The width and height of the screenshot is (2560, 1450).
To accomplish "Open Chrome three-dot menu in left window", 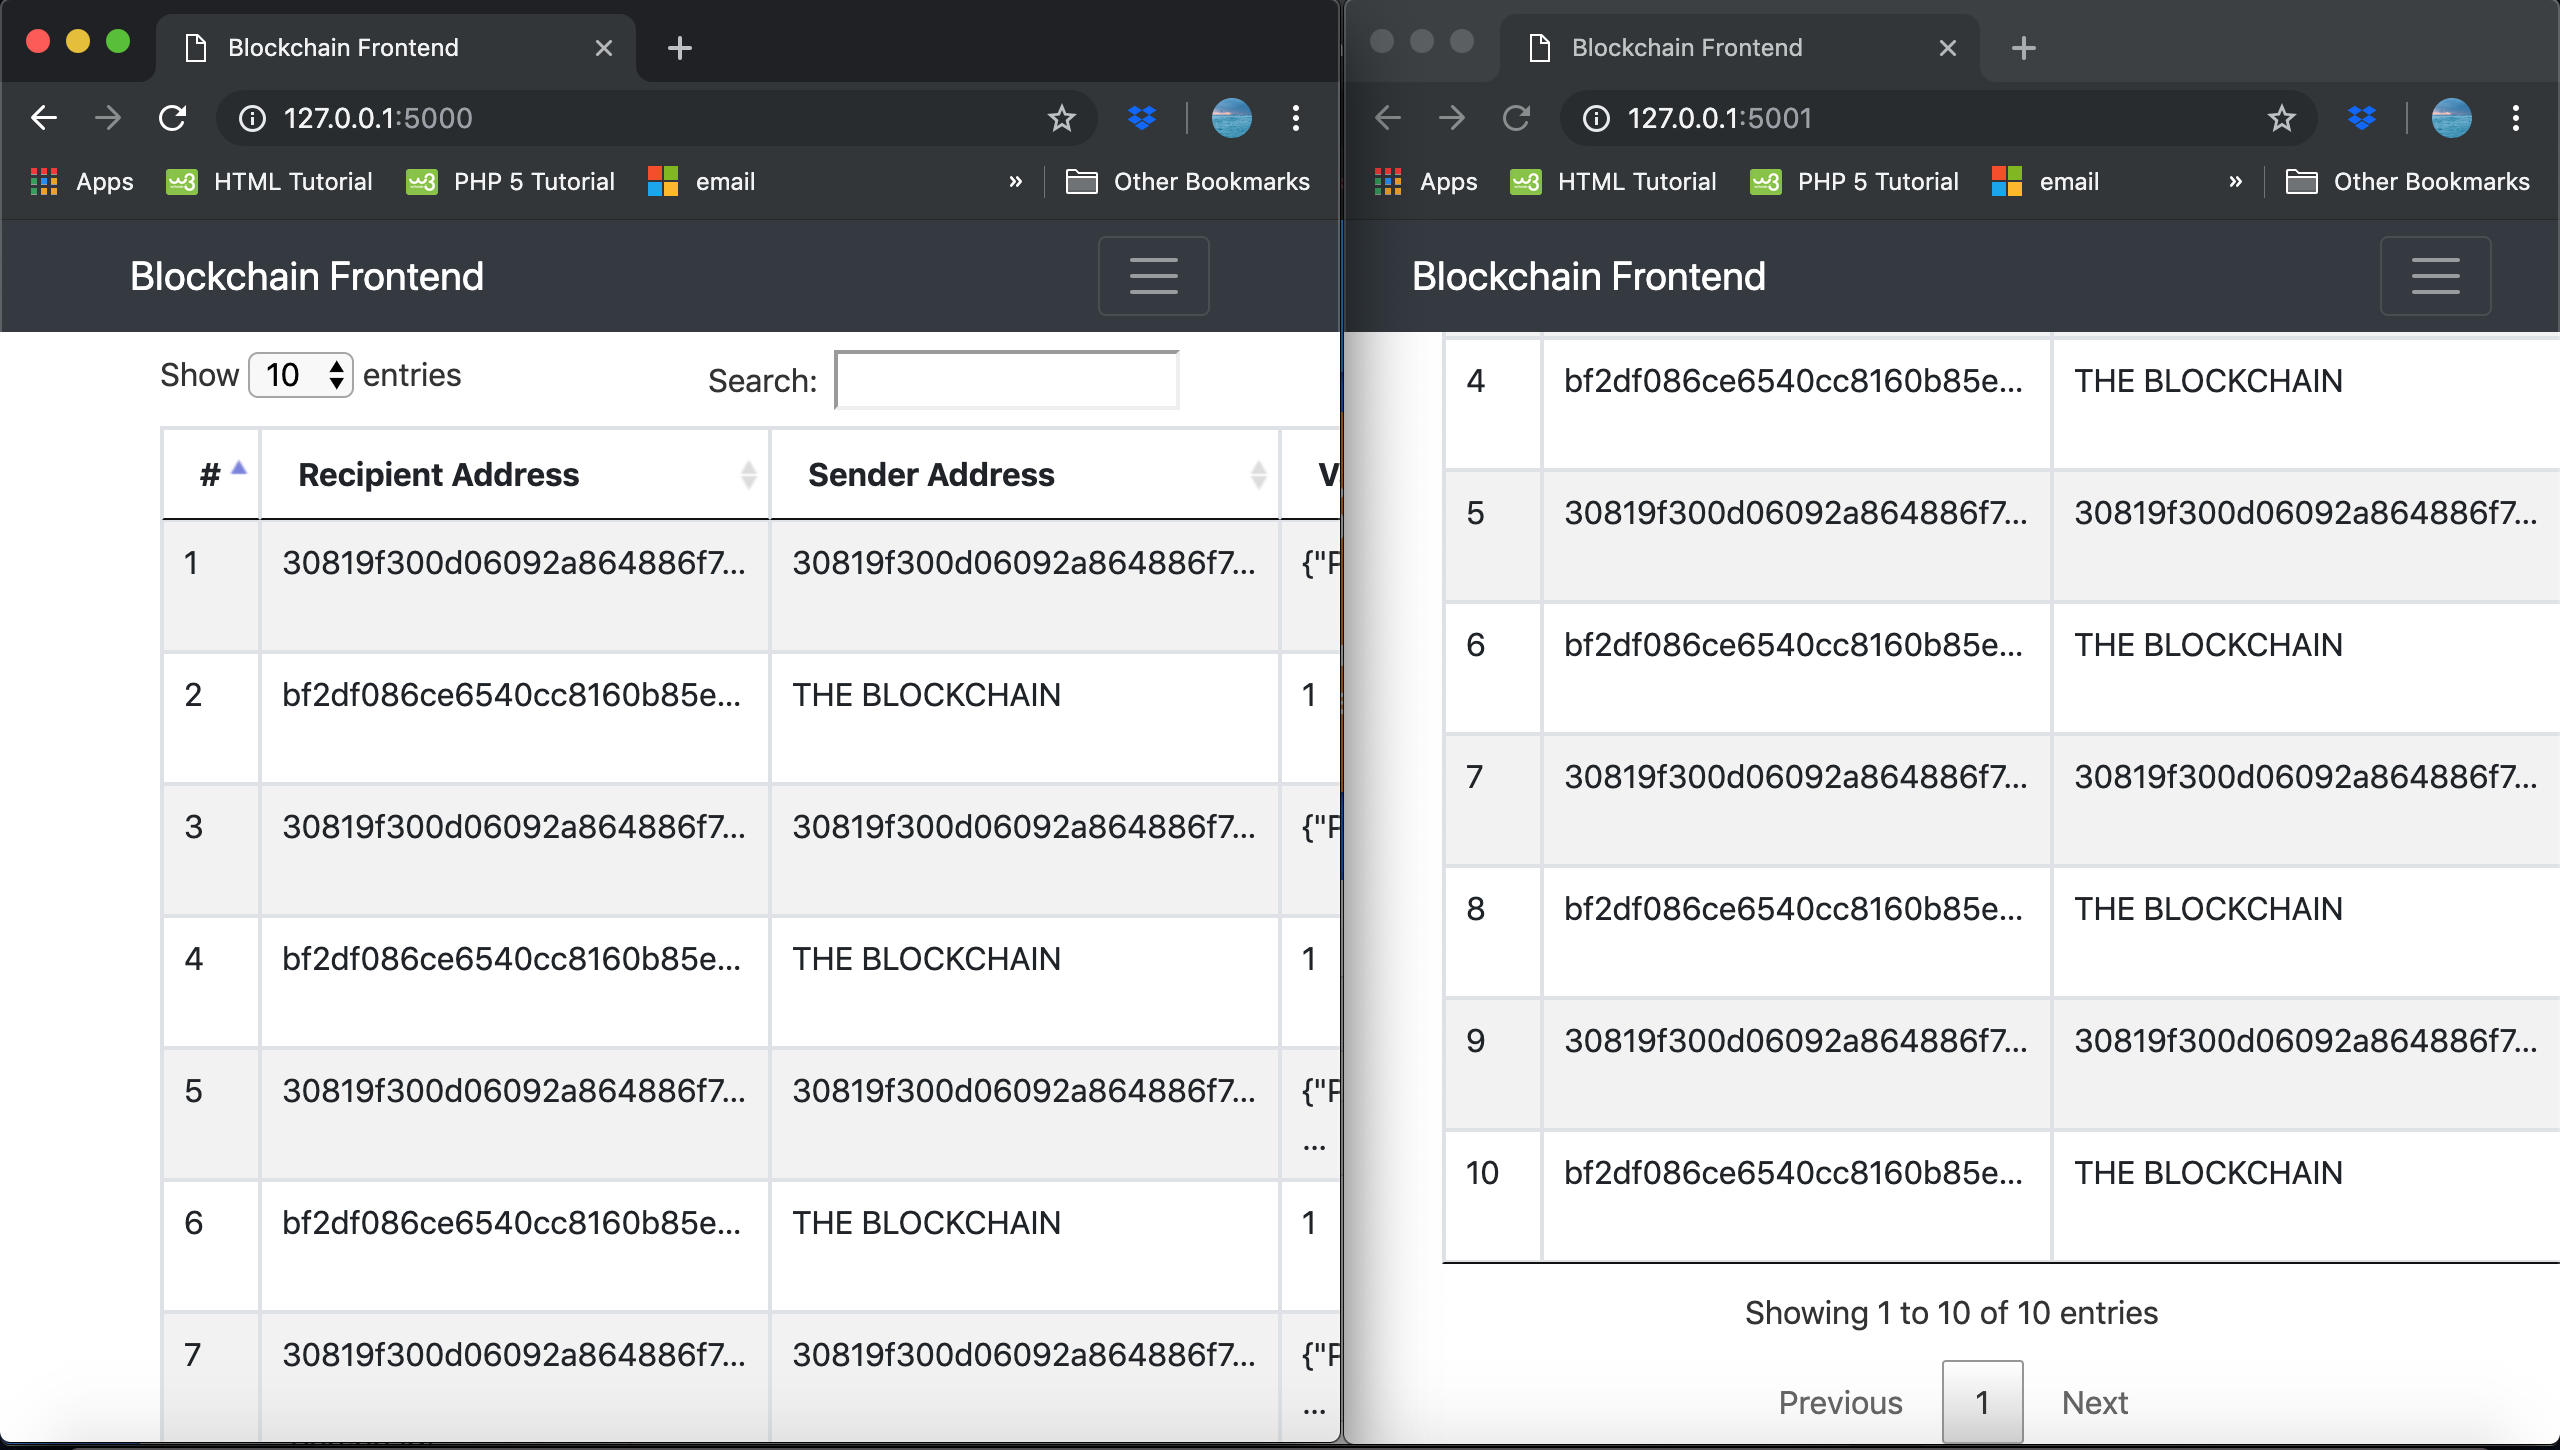I will [x=1296, y=118].
